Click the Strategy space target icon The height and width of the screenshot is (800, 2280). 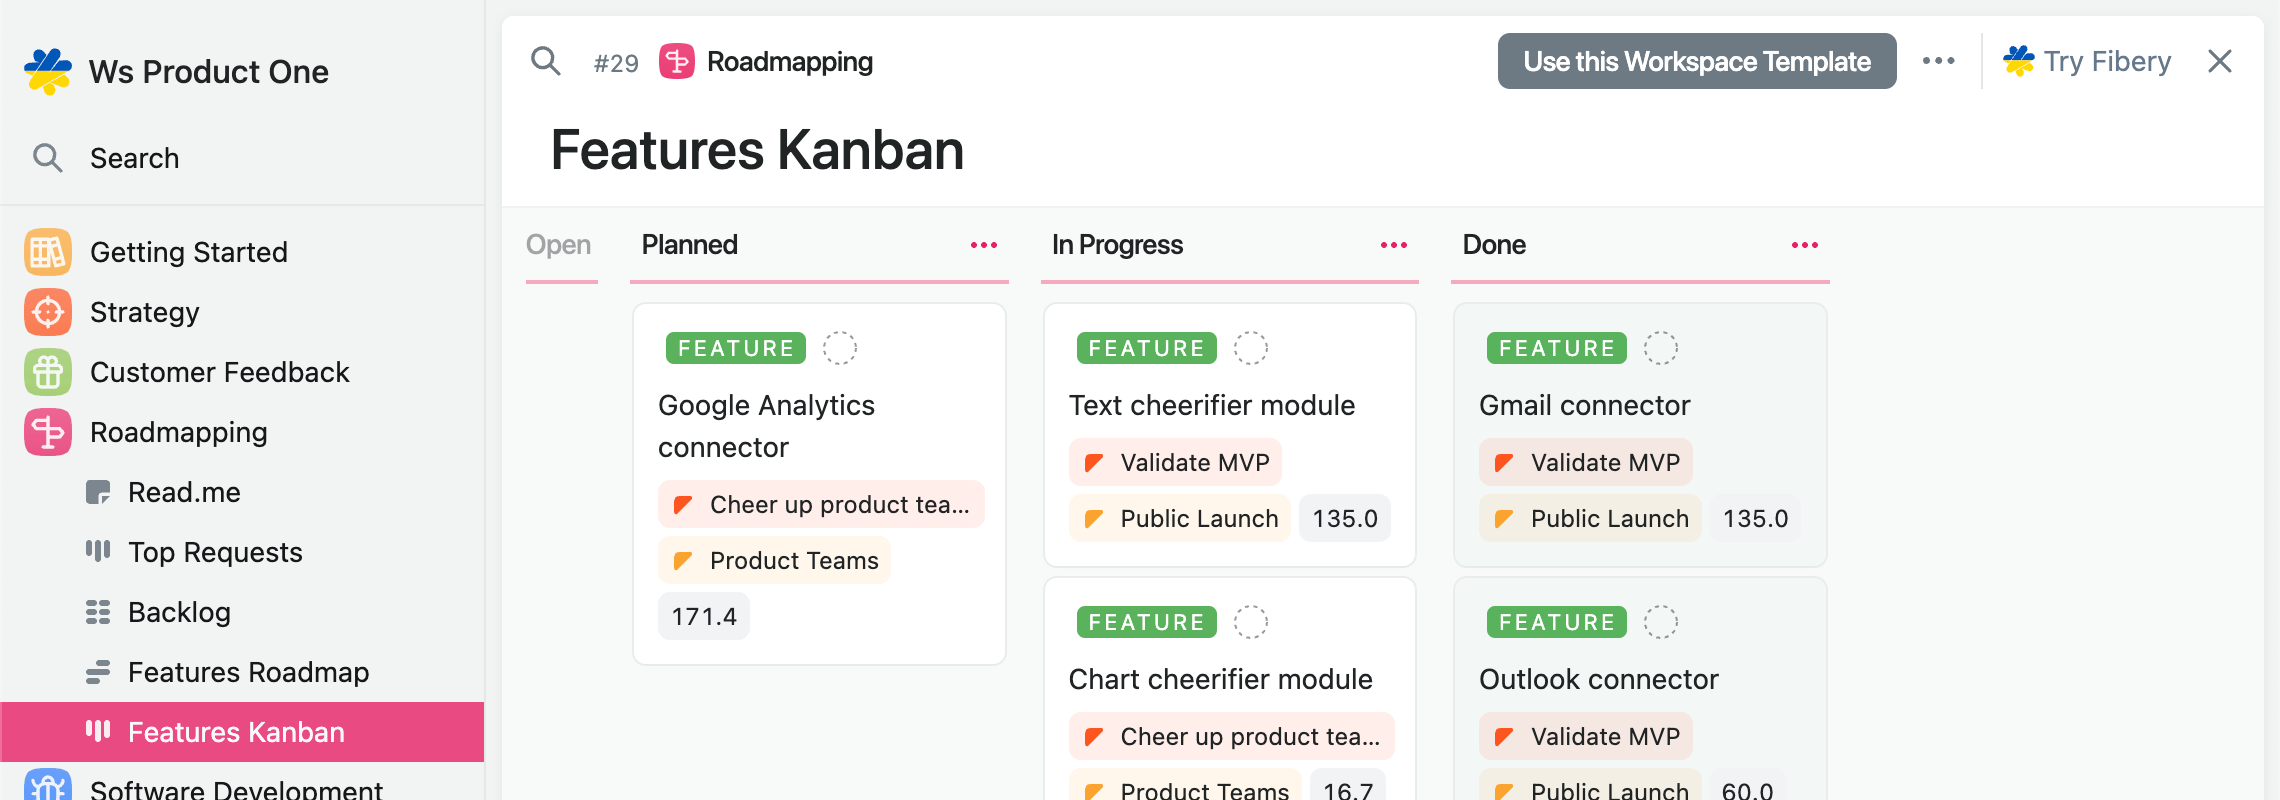48,312
